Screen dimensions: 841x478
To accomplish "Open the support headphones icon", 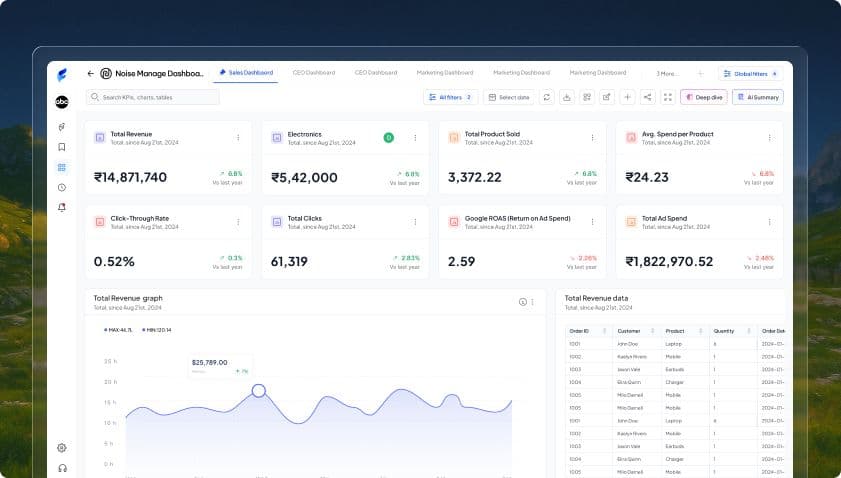I will [x=62, y=468].
